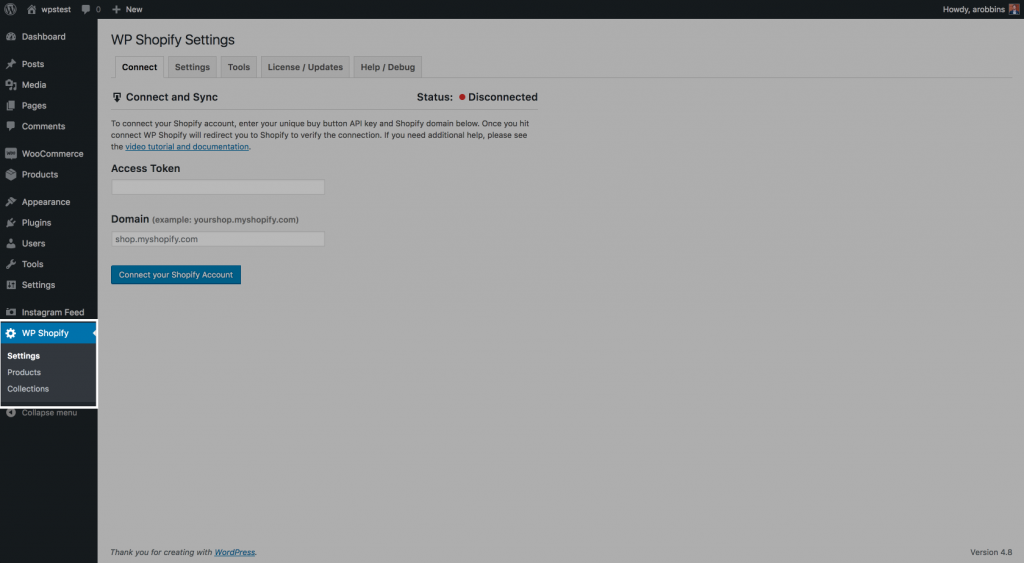Click the Access Token input field
The image size is (1024, 563).
point(217,187)
